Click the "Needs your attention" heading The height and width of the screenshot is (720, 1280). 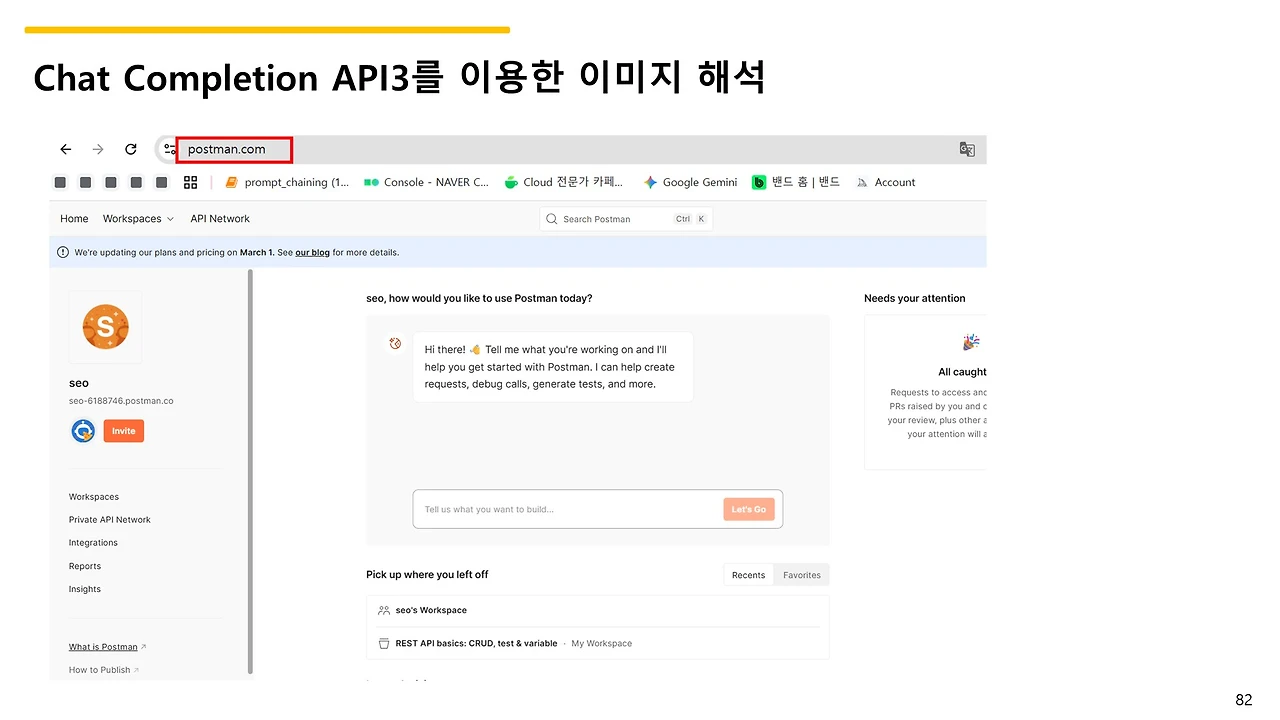[915, 298]
